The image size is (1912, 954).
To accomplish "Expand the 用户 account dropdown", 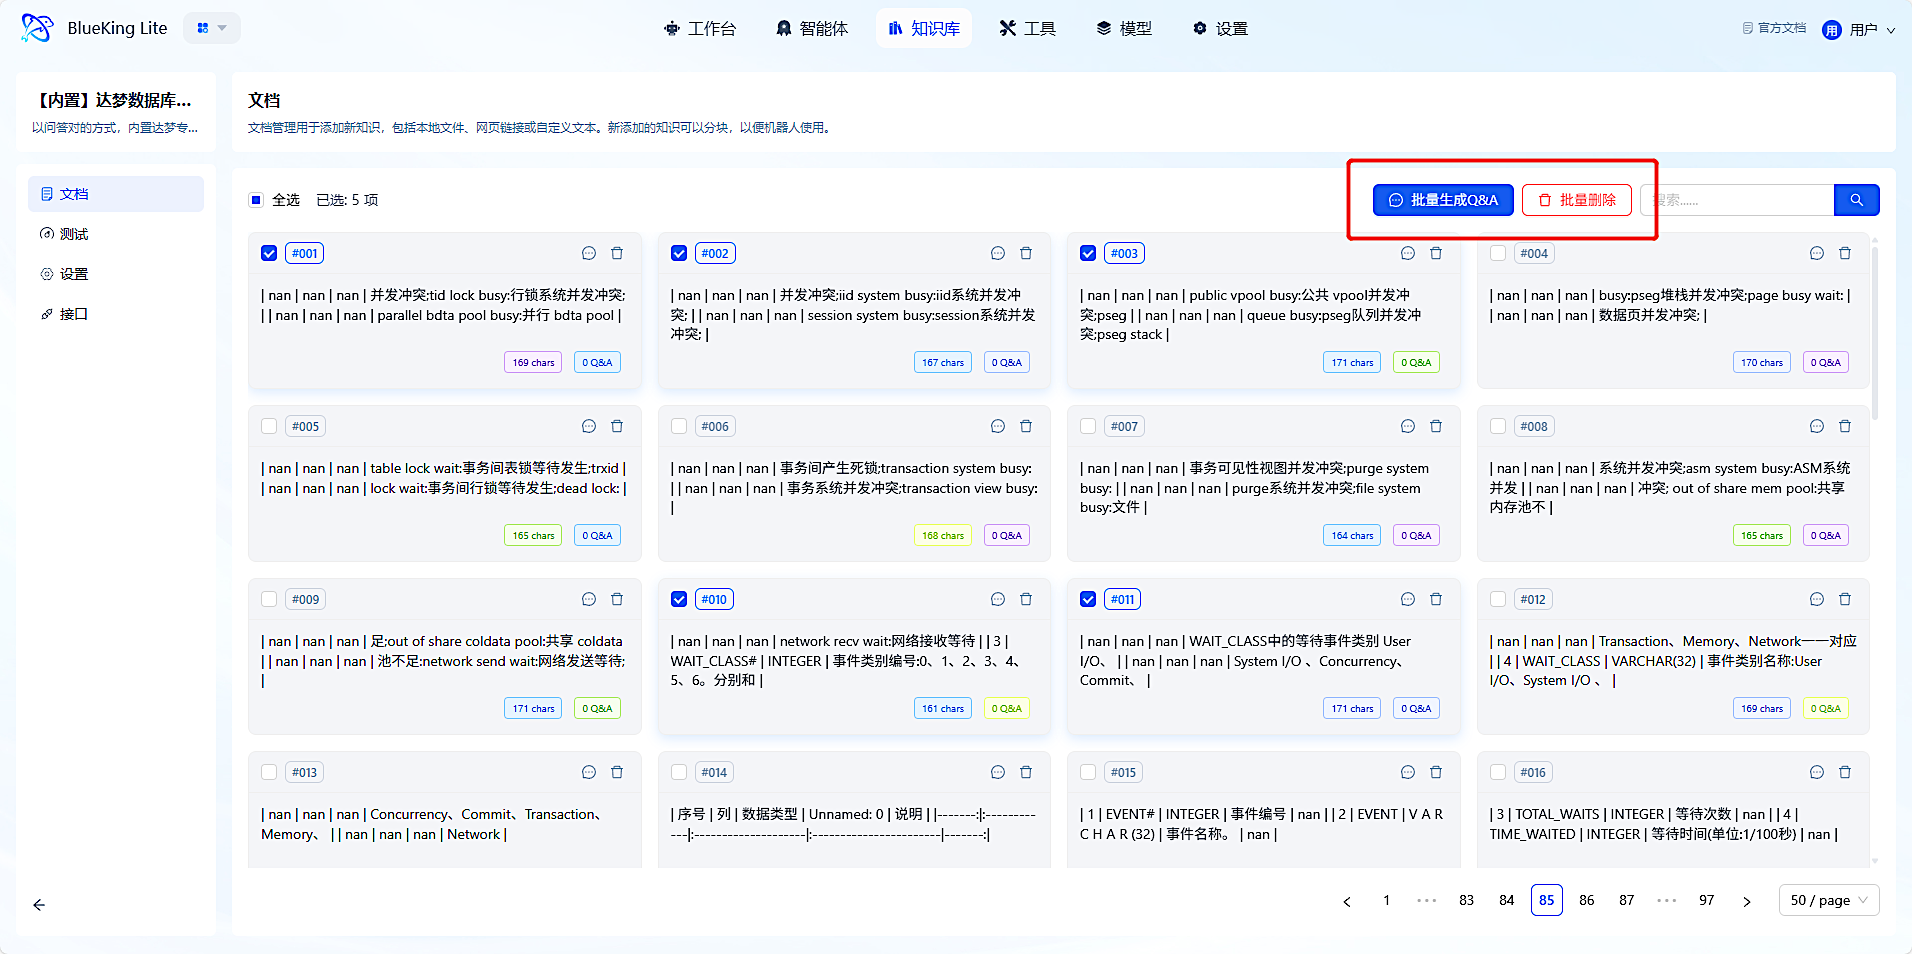I will pos(1859,30).
